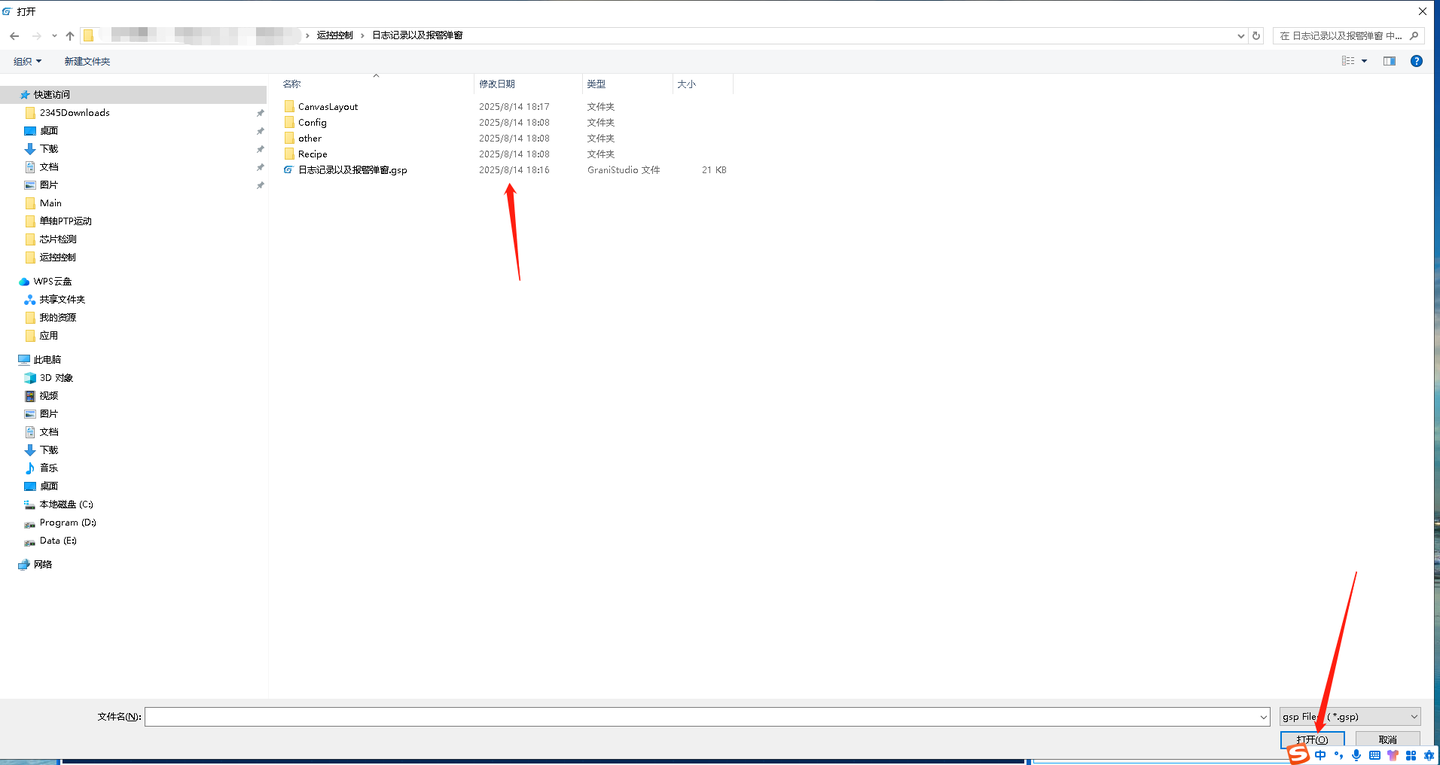Select the Config folder
The height and width of the screenshot is (765, 1440).
click(x=312, y=123)
